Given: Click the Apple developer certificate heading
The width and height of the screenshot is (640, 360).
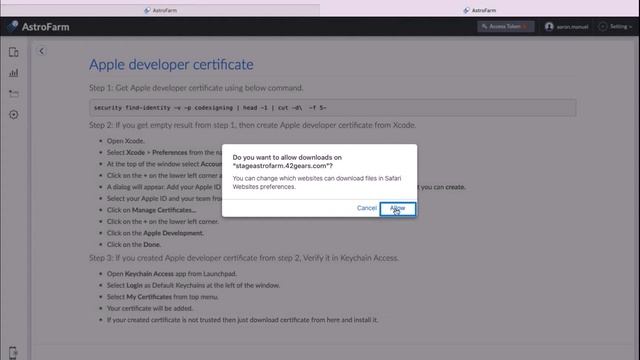Looking at the screenshot, I should click(171, 64).
